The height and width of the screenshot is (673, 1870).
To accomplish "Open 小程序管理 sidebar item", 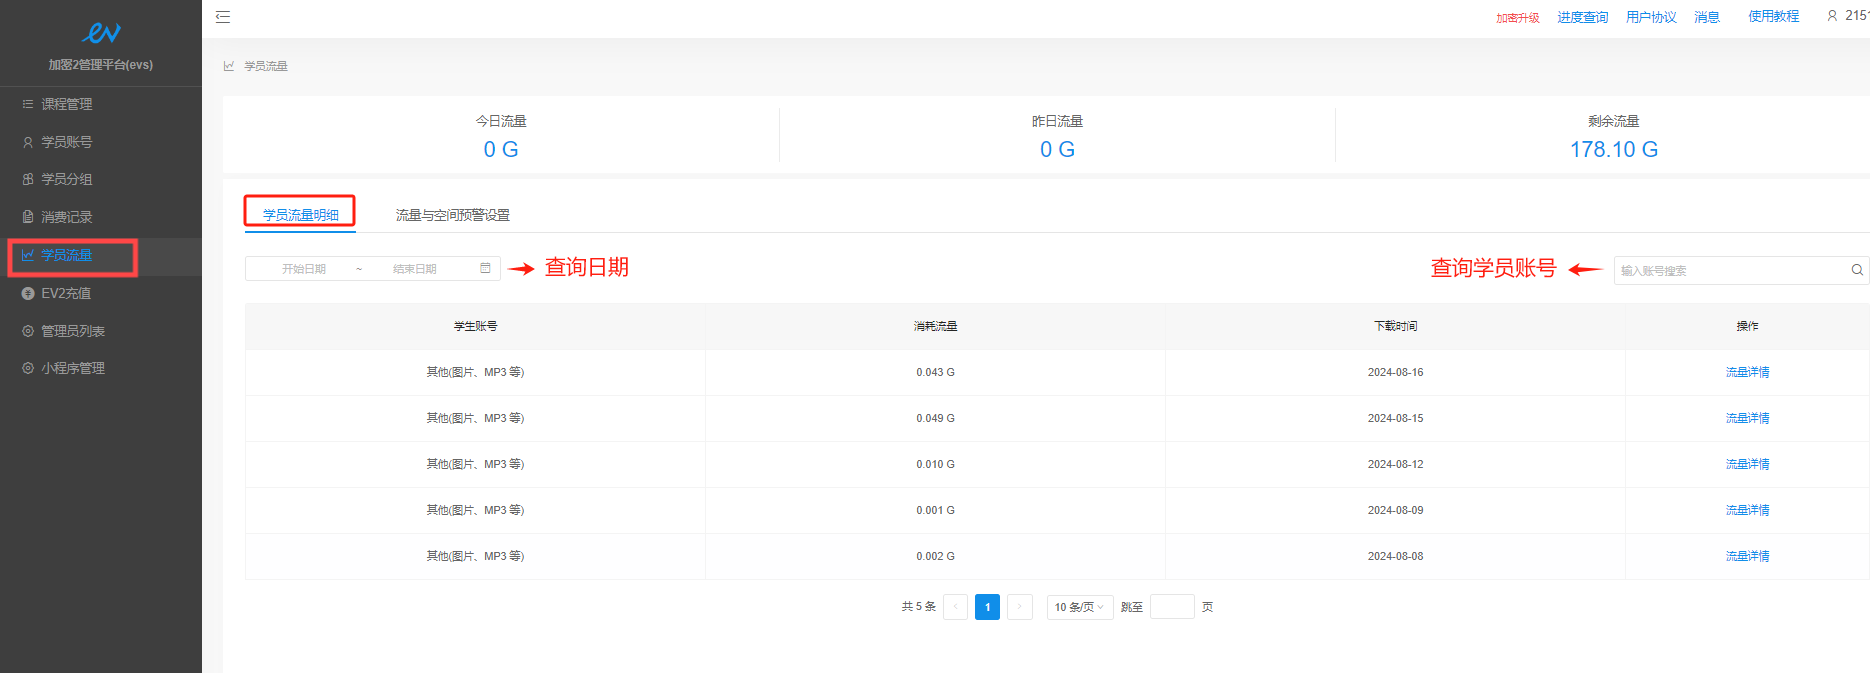I will point(72,368).
